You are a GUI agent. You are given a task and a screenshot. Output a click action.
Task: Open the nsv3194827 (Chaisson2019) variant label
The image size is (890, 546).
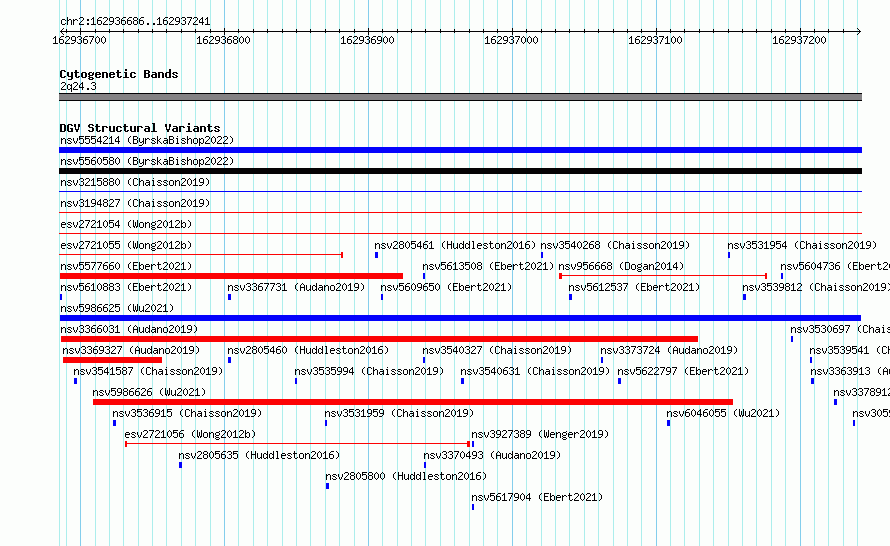pos(135,203)
